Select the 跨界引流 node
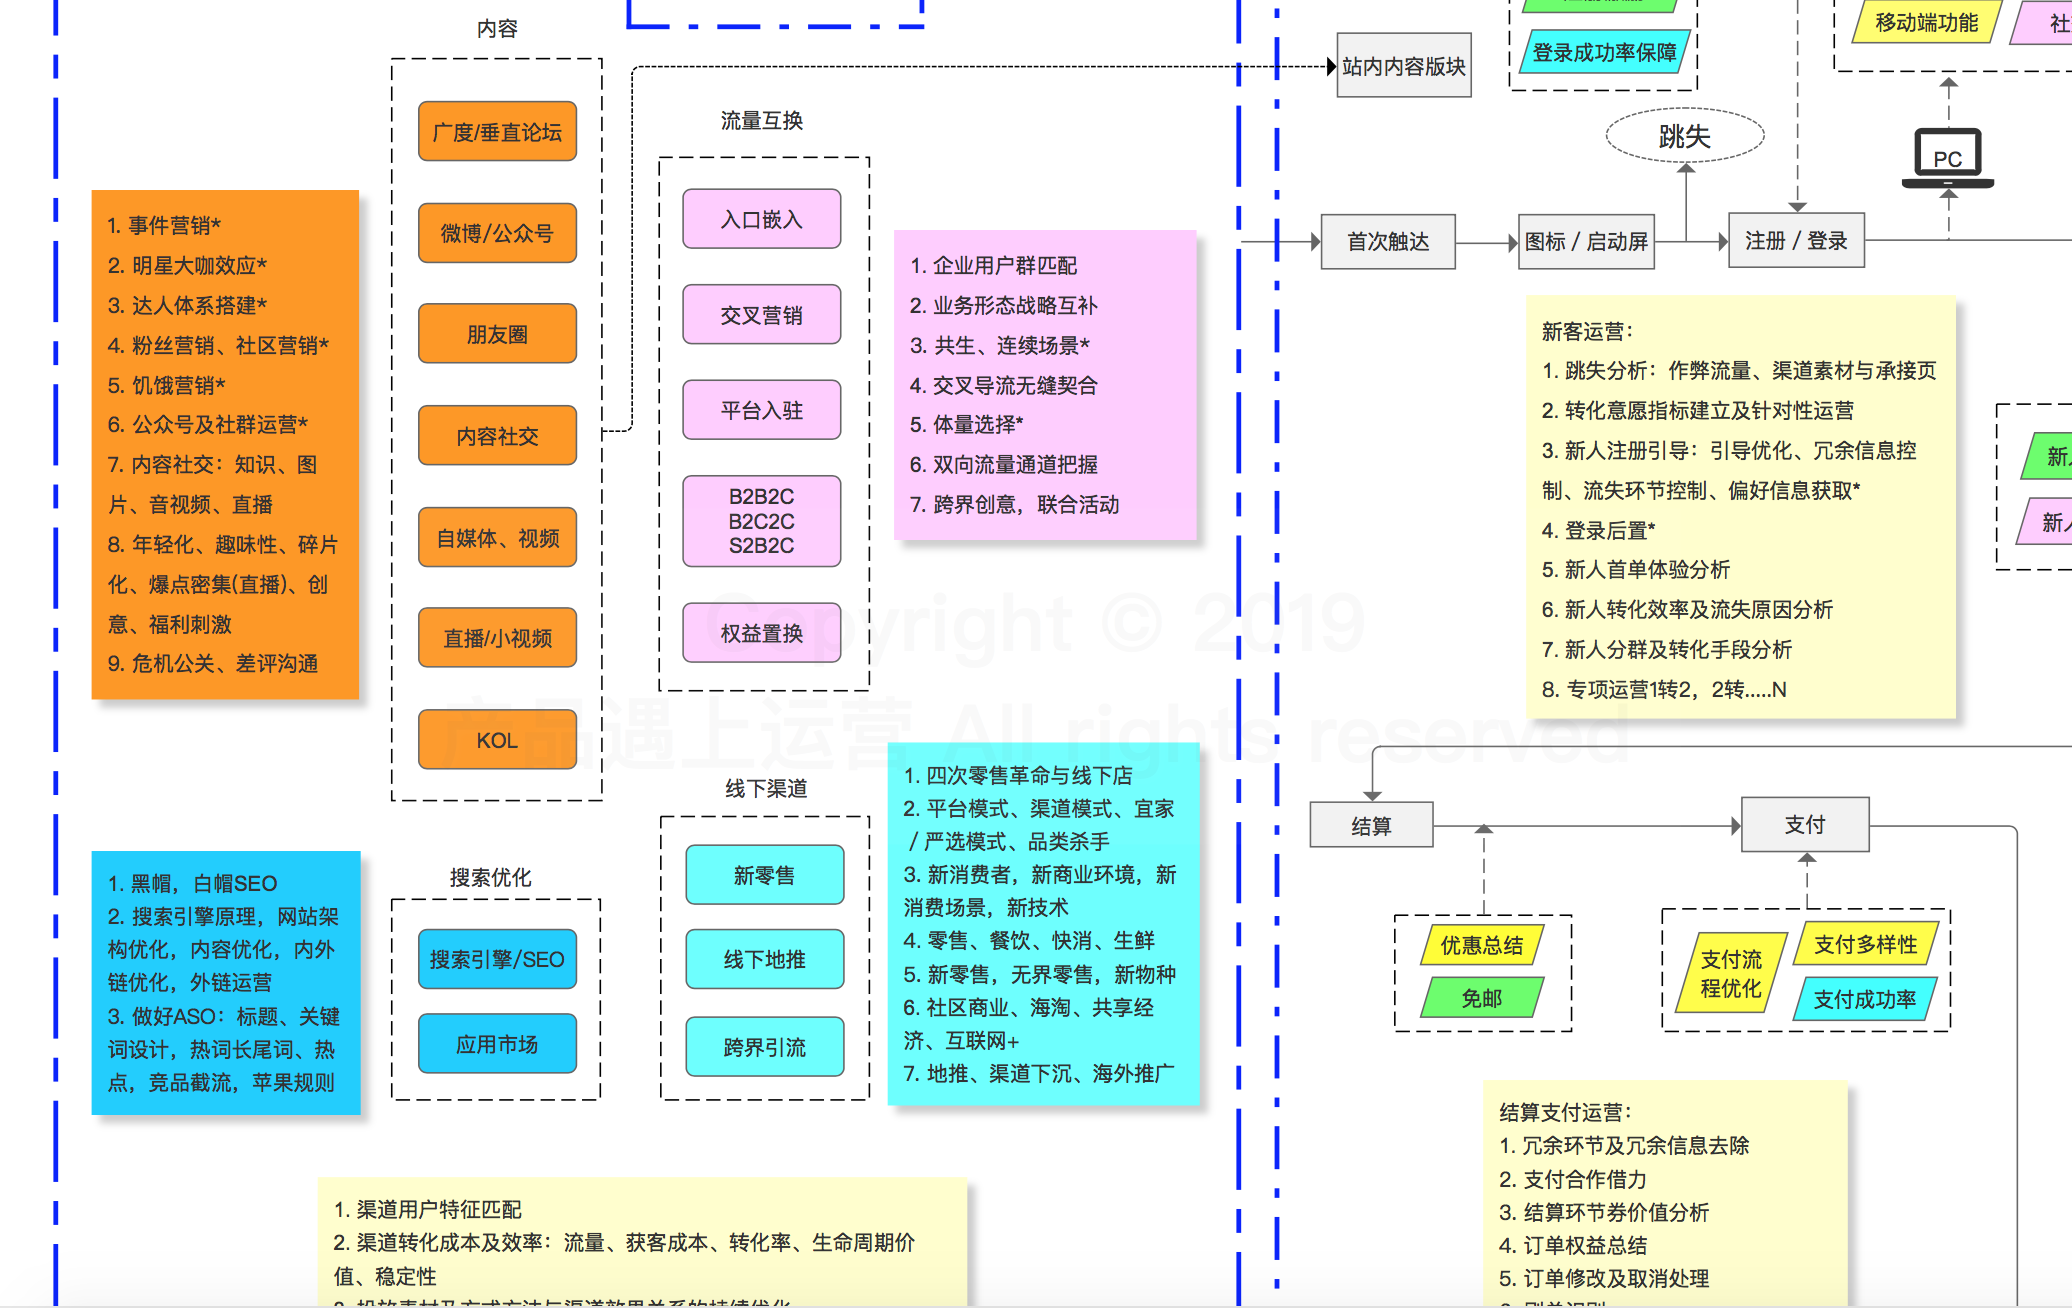Viewport: 2072px width, 1308px height. coord(764,1047)
